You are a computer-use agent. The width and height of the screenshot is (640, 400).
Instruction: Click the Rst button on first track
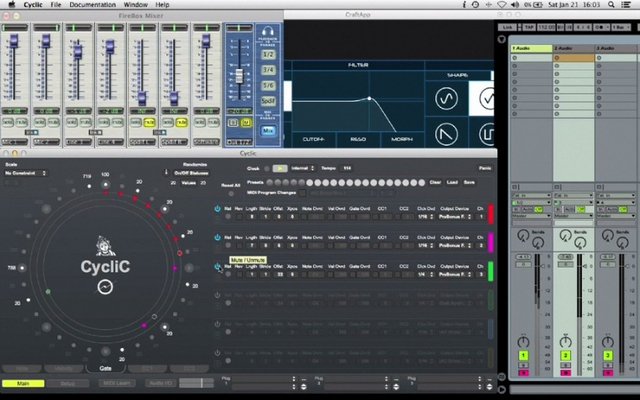point(228,217)
